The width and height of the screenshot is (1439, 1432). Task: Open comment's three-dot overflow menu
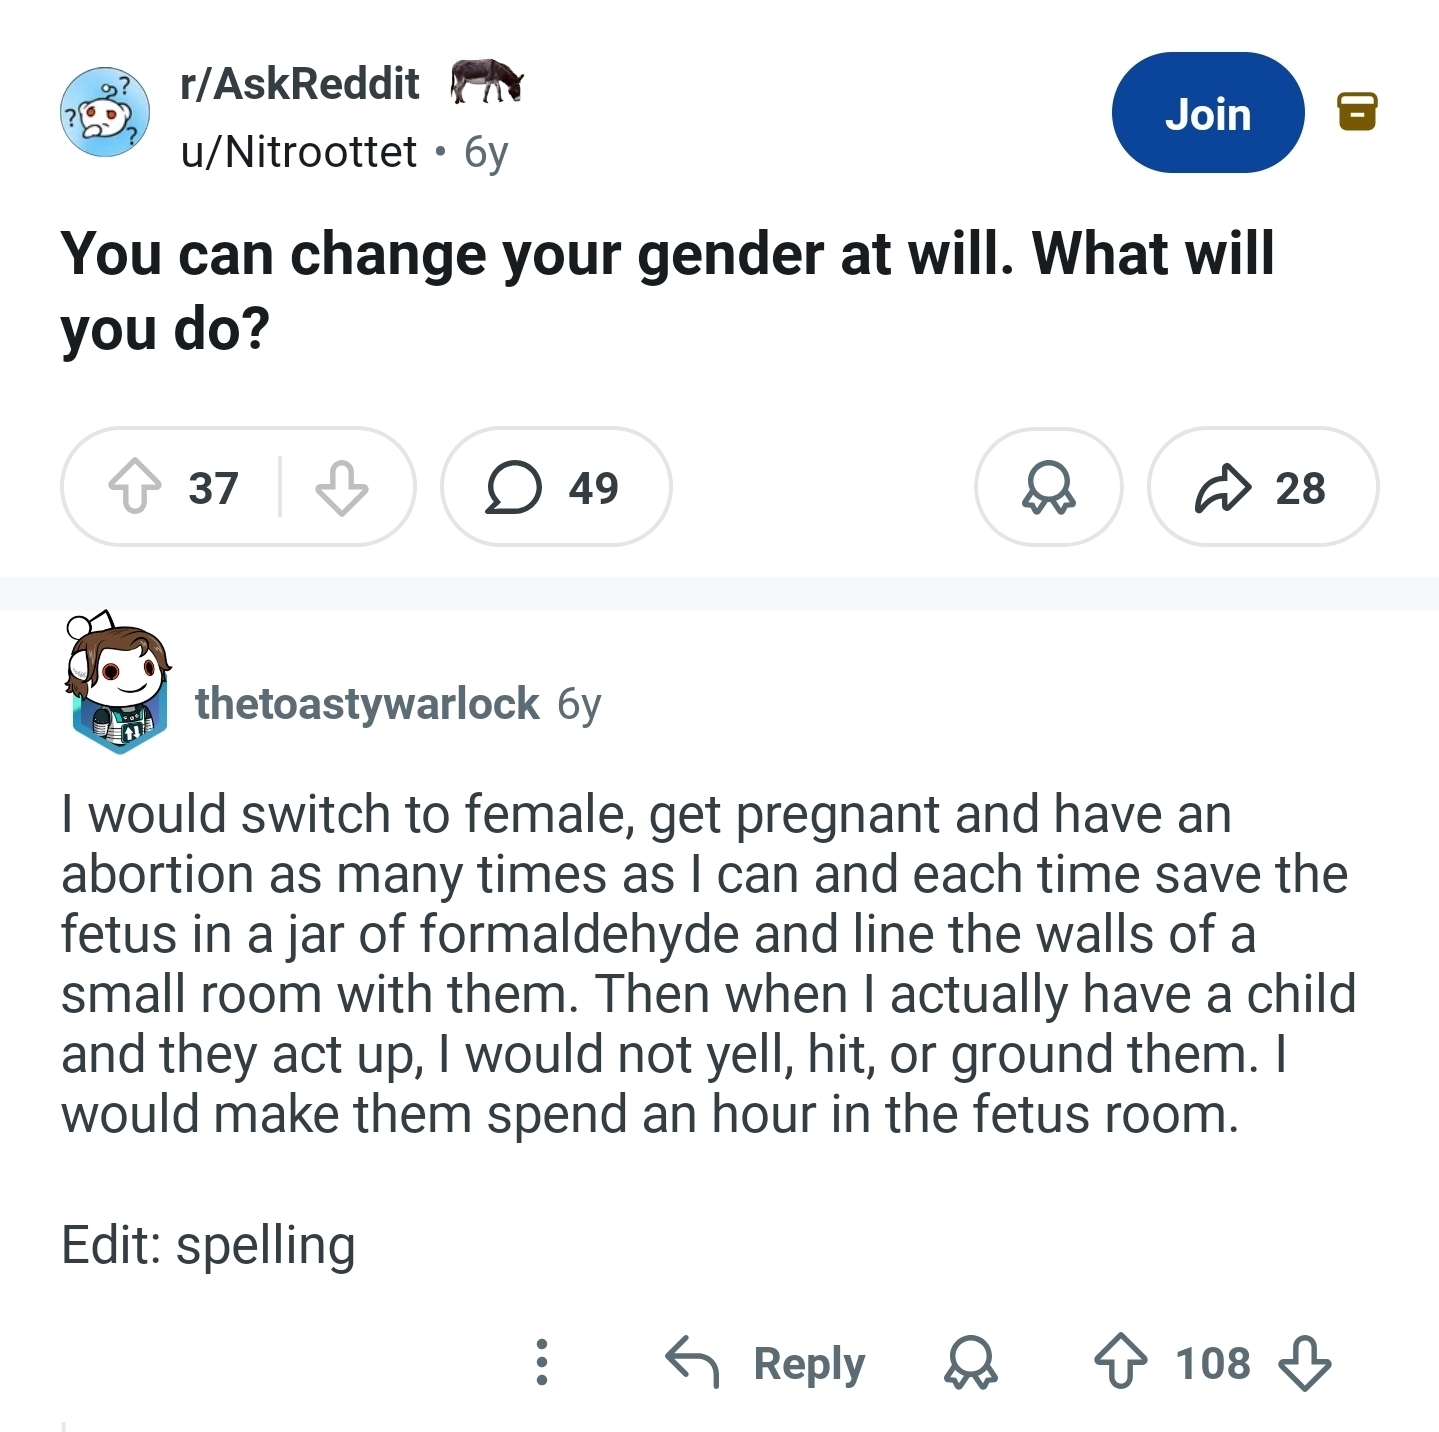541,1362
